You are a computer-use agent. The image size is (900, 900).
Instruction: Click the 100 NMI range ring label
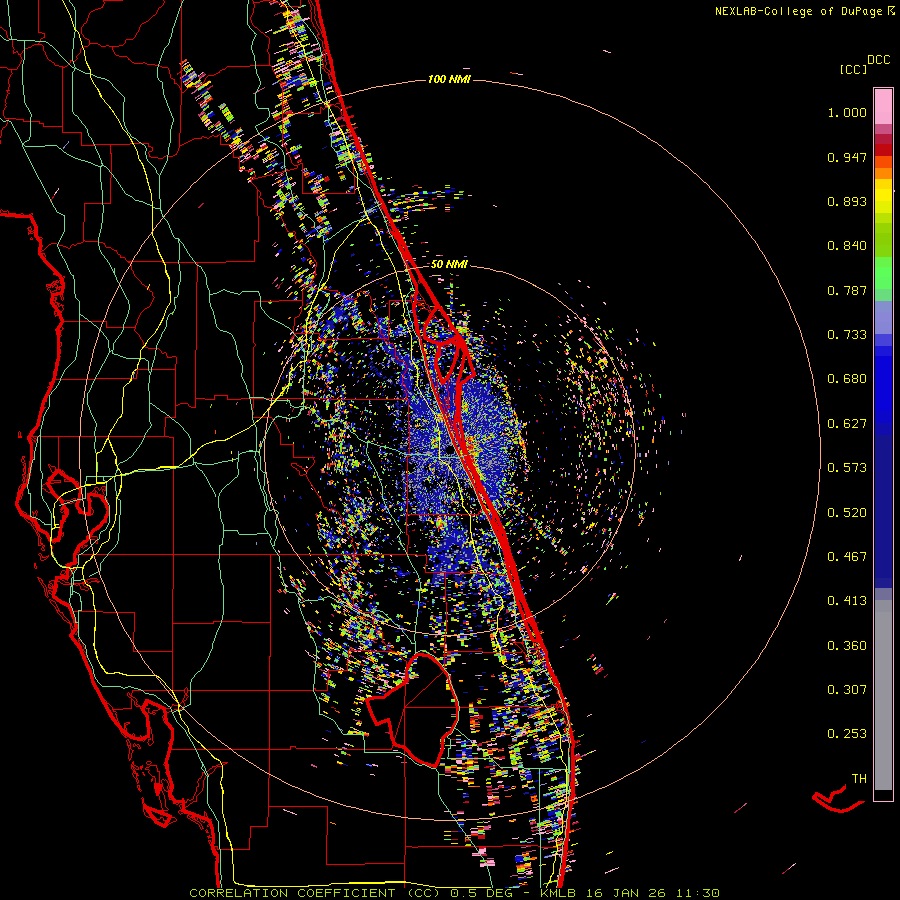(449, 79)
